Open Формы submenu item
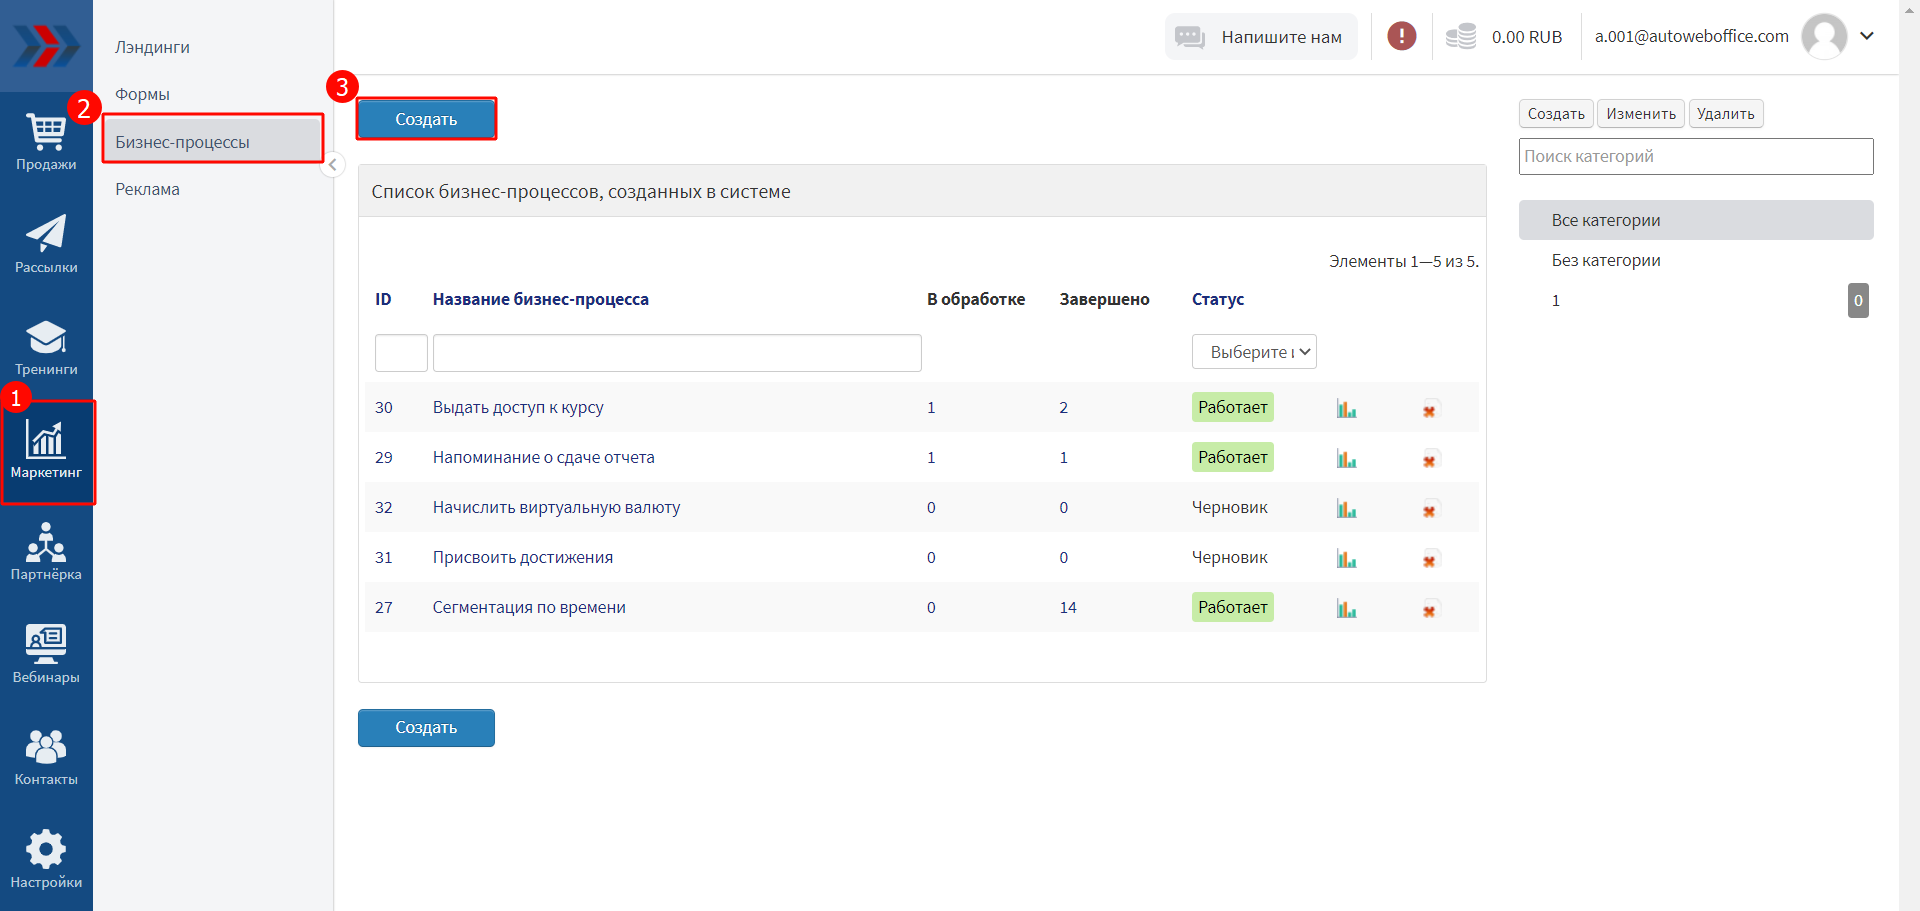This screenshot has height=911, width=1920. point(142,94)
